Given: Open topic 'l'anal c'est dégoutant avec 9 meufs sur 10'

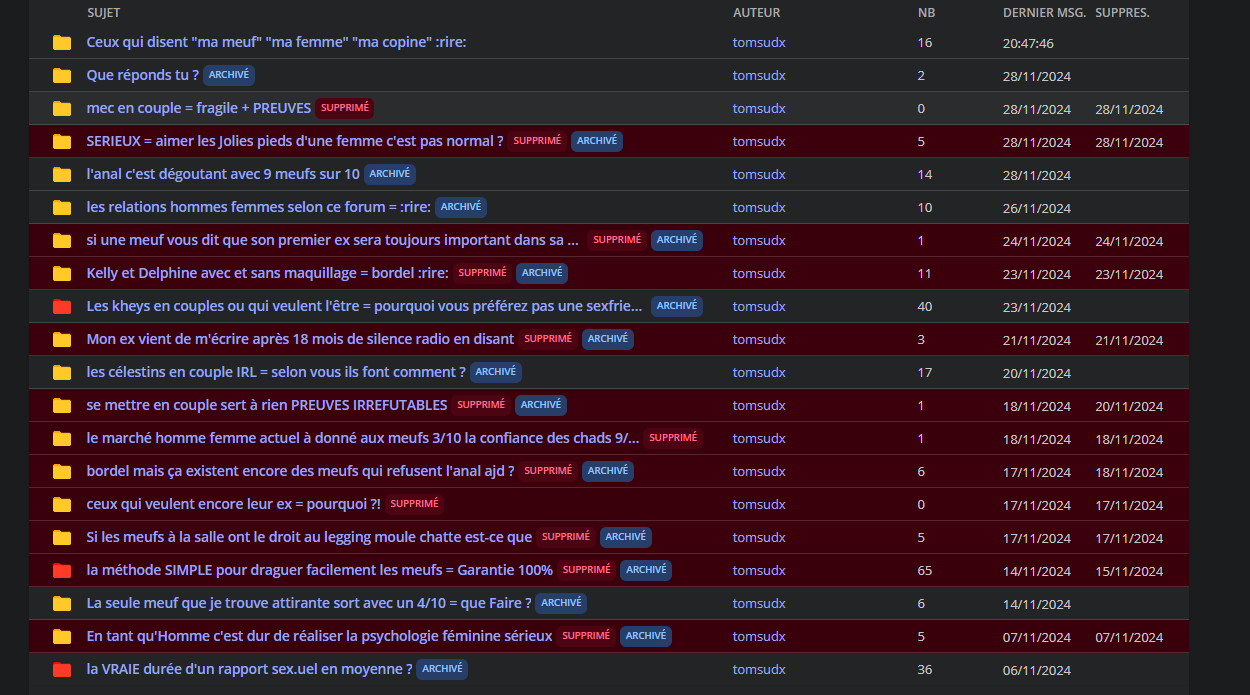Looking at the screenshot, I should click(223, 174).
